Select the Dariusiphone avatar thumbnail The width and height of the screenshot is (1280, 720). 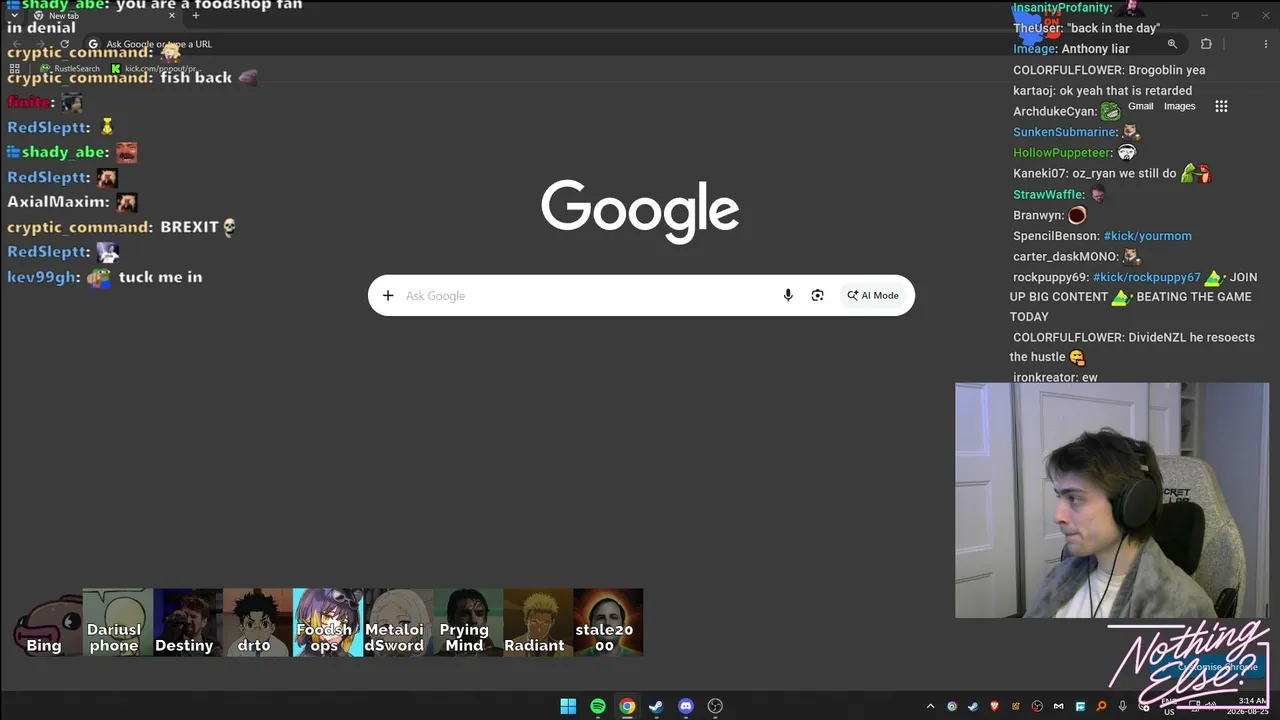tap(117, 622)
